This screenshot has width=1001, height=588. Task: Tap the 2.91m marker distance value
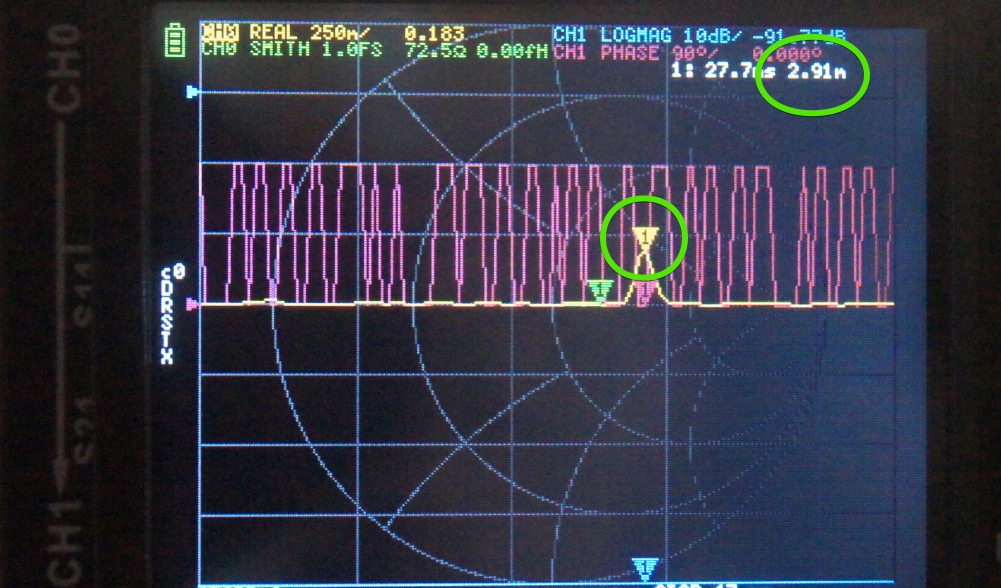pyautogui.click(x=817, y=71)
